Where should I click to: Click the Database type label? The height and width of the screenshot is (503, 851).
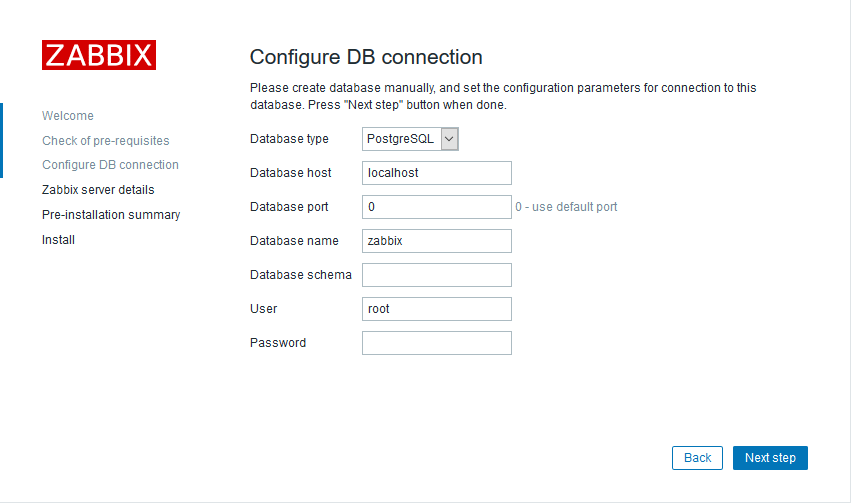[x=289, y=139]
